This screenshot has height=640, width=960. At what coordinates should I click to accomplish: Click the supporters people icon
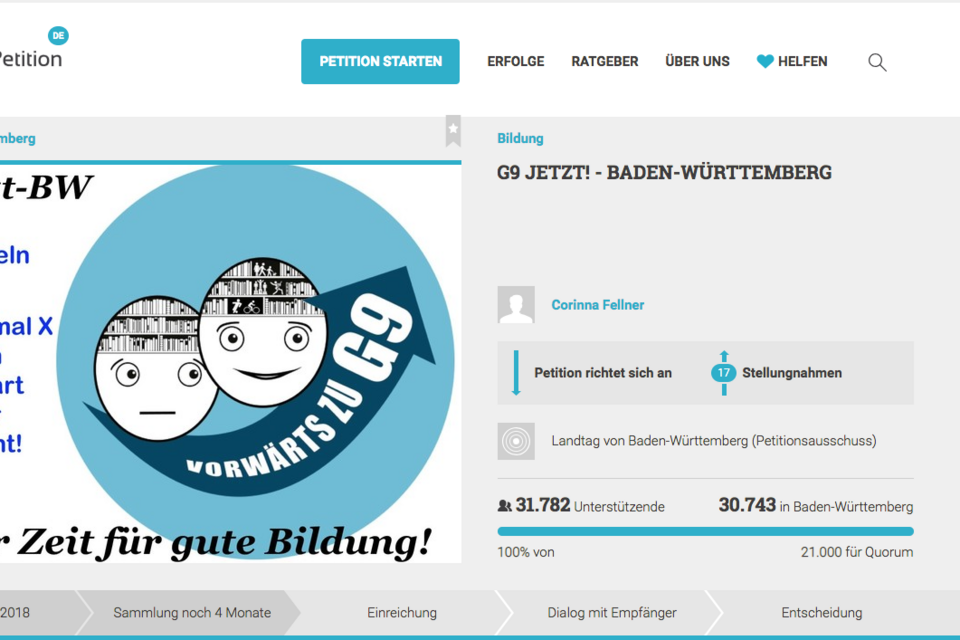[504, 506]
